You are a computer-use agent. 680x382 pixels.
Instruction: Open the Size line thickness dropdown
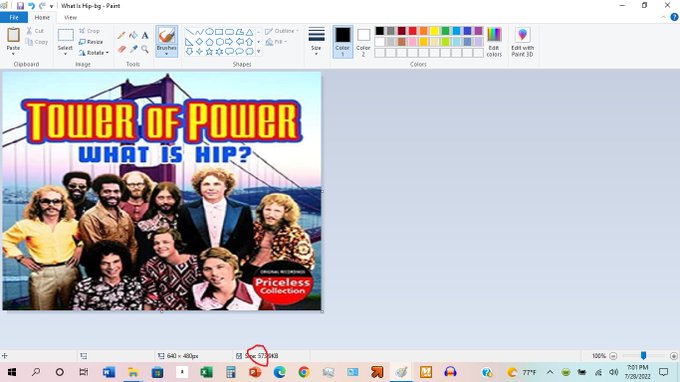coord(316,42)
